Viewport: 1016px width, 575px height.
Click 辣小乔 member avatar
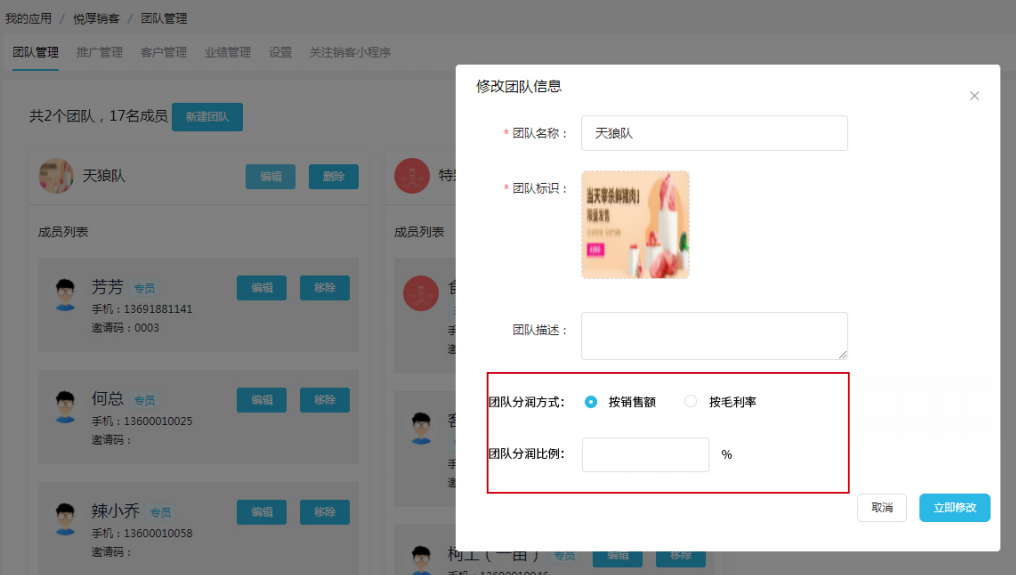[x=65, y=519]
